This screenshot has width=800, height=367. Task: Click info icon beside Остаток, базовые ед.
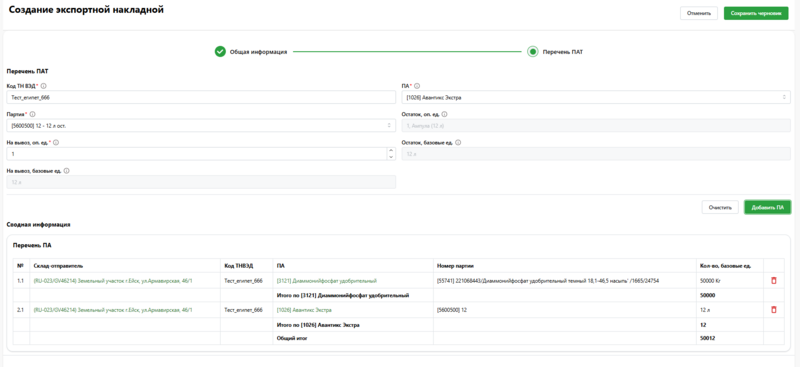pyautogui.click(x=458, y=143)
